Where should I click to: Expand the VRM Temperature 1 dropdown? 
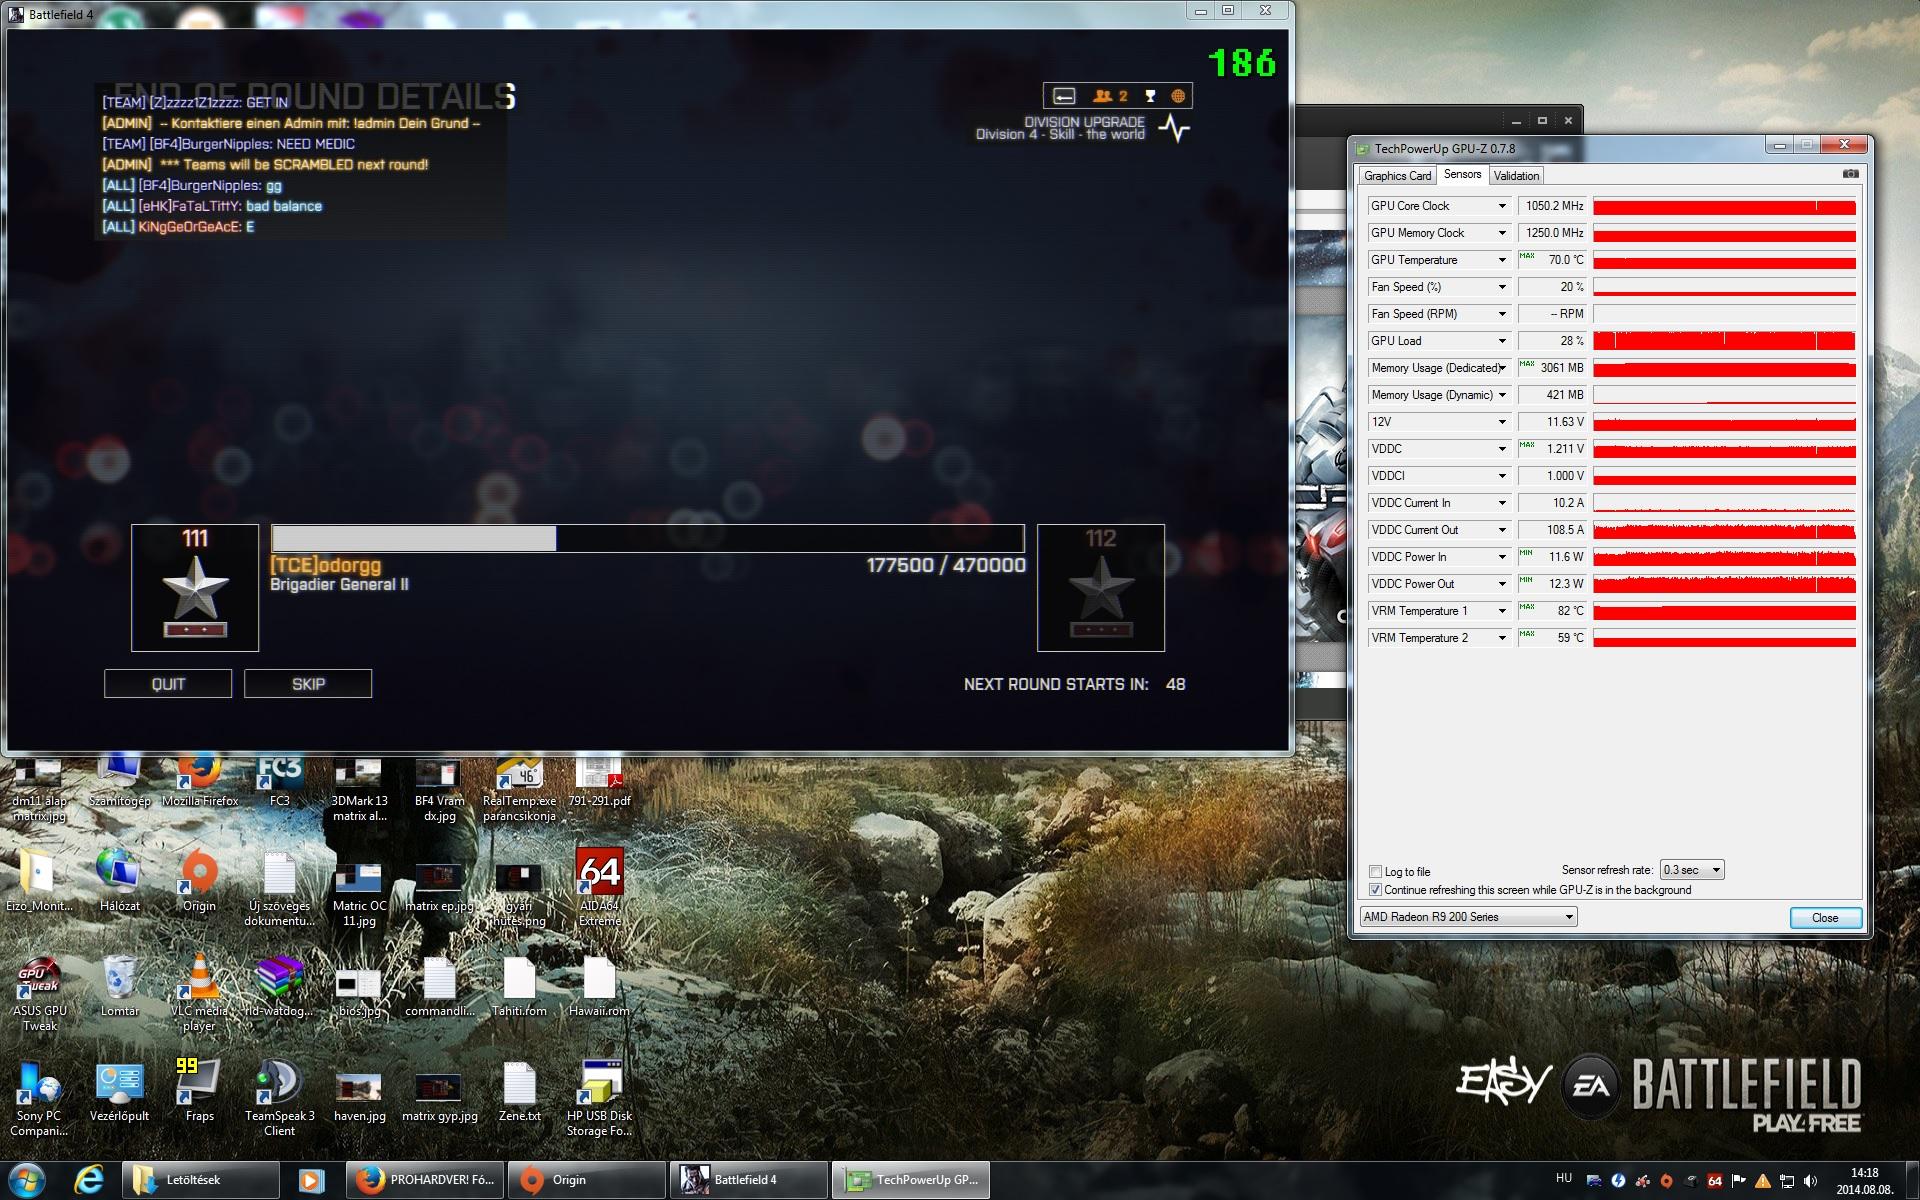pos(1501,611)
